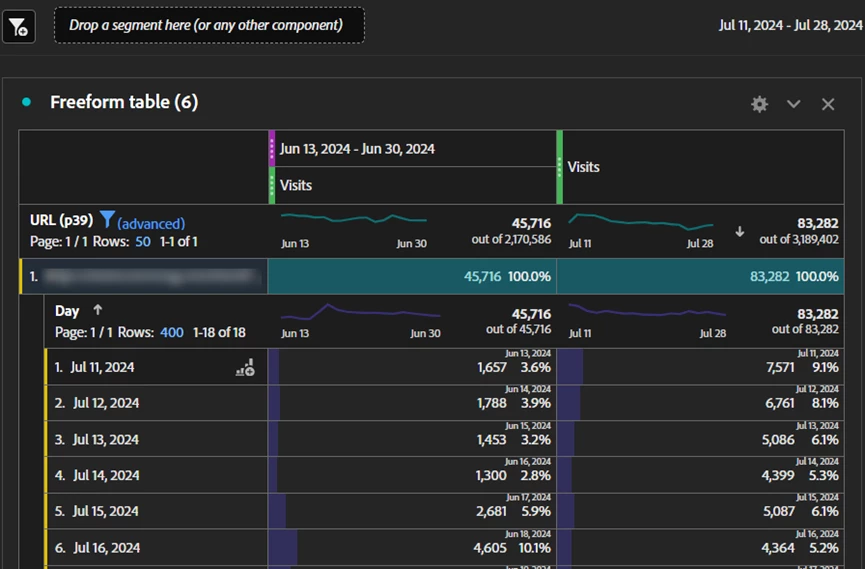This screenshot has width=865, height=569.
Task: Click the Day Jun 13 to Jun 30 sparkline
Action: pos(361,312)
